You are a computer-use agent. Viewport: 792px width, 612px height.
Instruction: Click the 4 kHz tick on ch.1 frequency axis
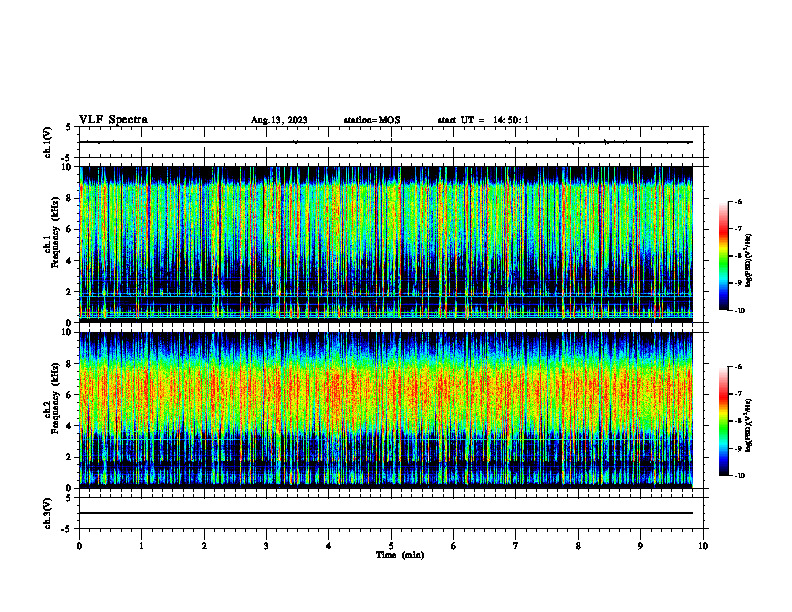click(70, 261)
